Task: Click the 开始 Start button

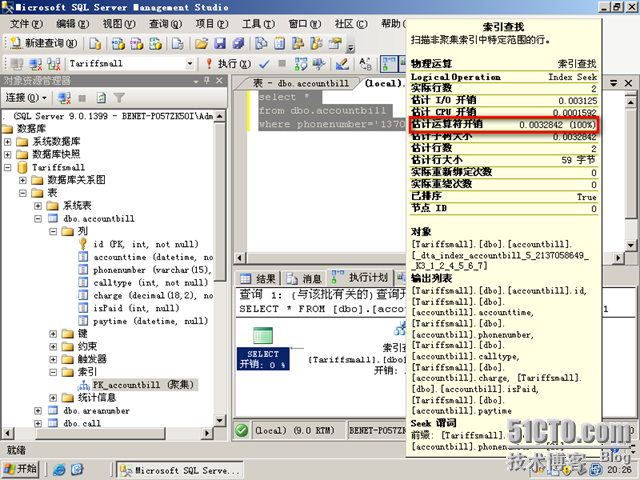Action: click(20, 469)
